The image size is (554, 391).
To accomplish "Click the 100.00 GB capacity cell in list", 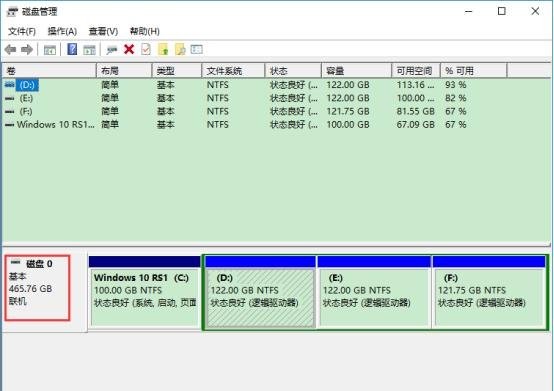I will point(348,125).
